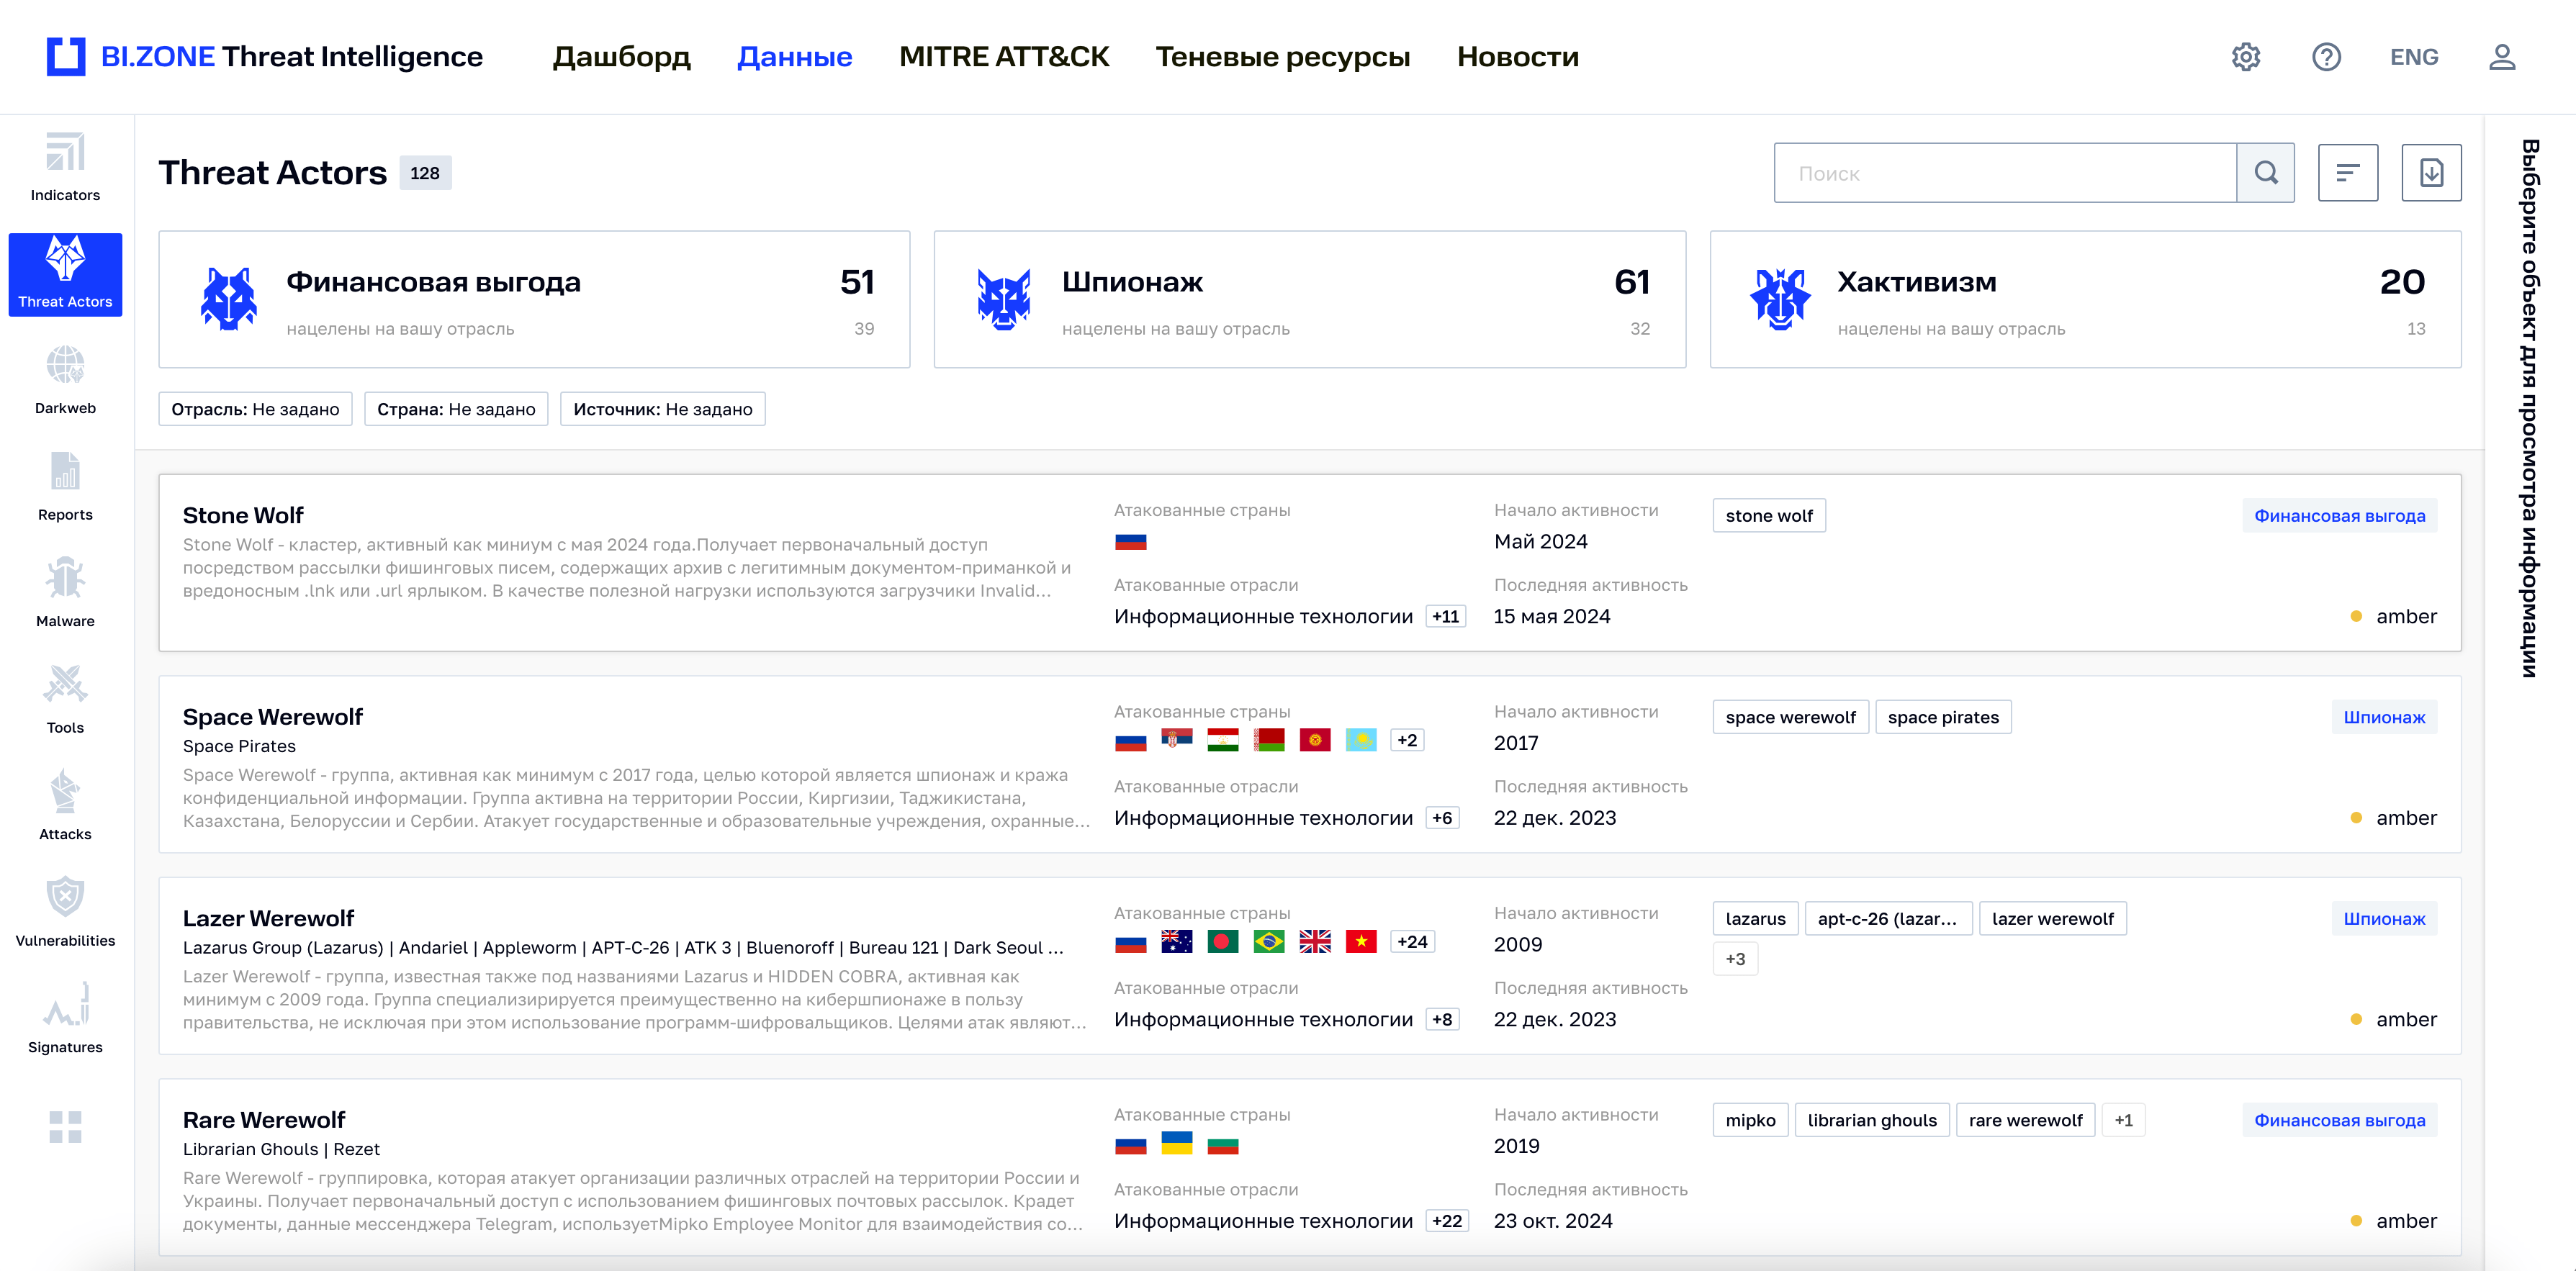Filter by the Шпионаж category card
Image resolution: width=2576 pixels, height=1271 pixels.
1309,300
